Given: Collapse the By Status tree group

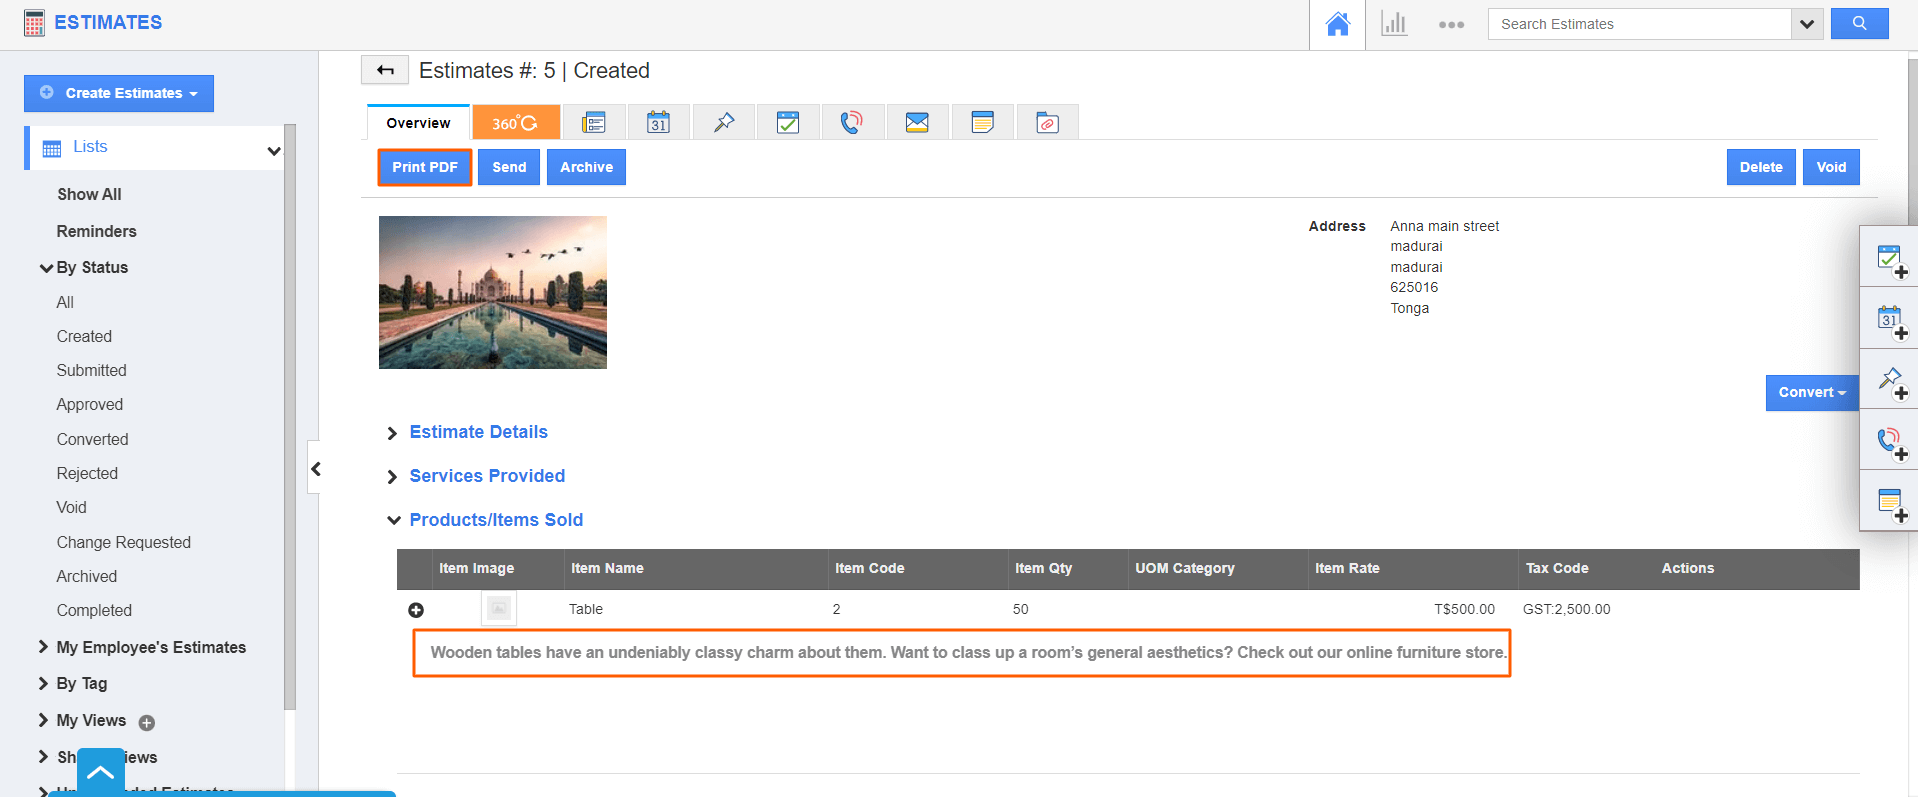Looking at the screenshot, I should 46,268.
